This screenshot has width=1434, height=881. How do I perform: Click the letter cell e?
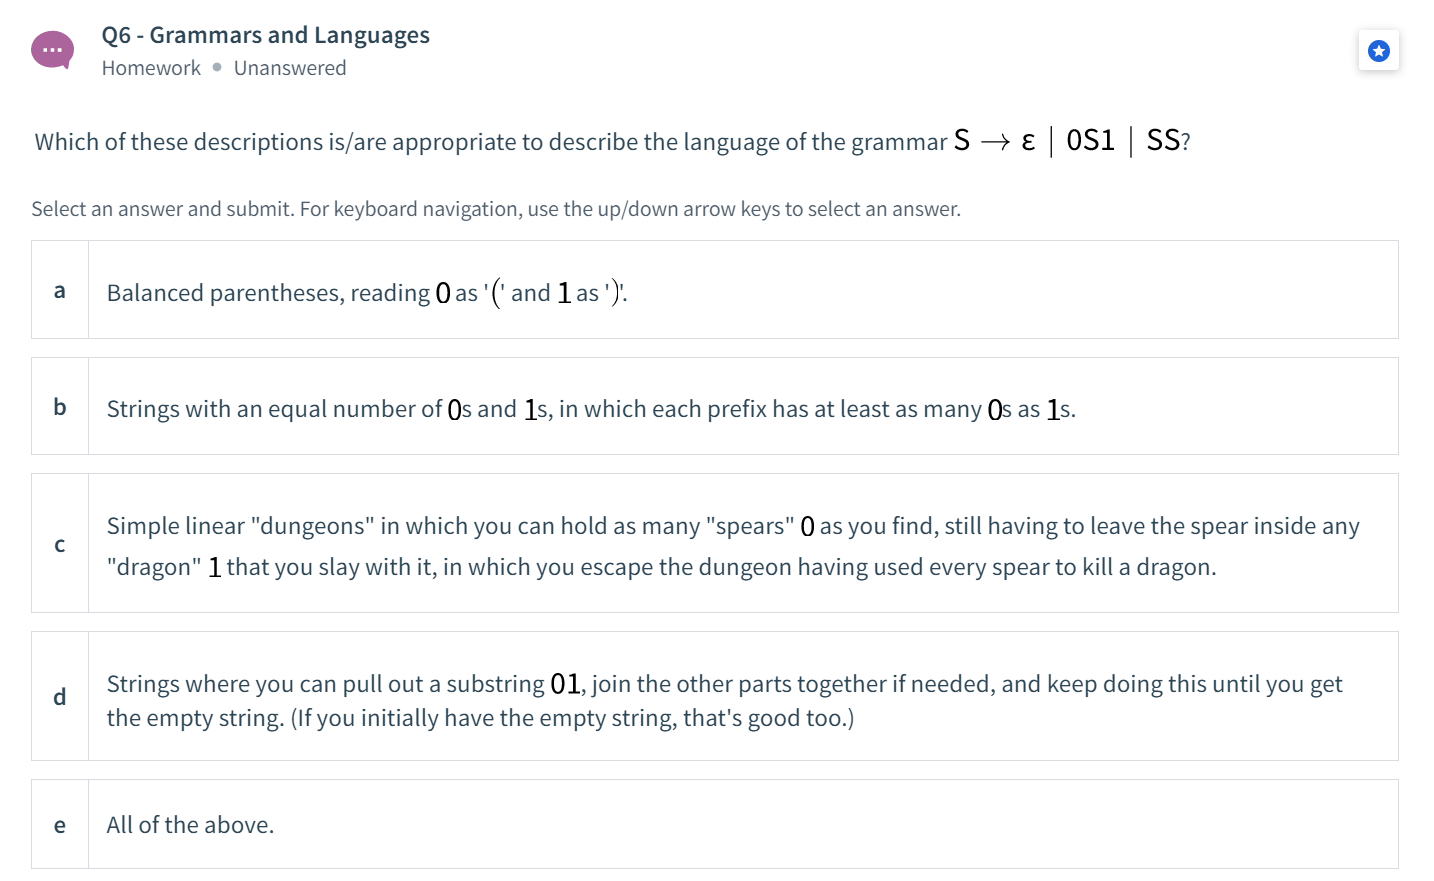[x=59, y=824]
